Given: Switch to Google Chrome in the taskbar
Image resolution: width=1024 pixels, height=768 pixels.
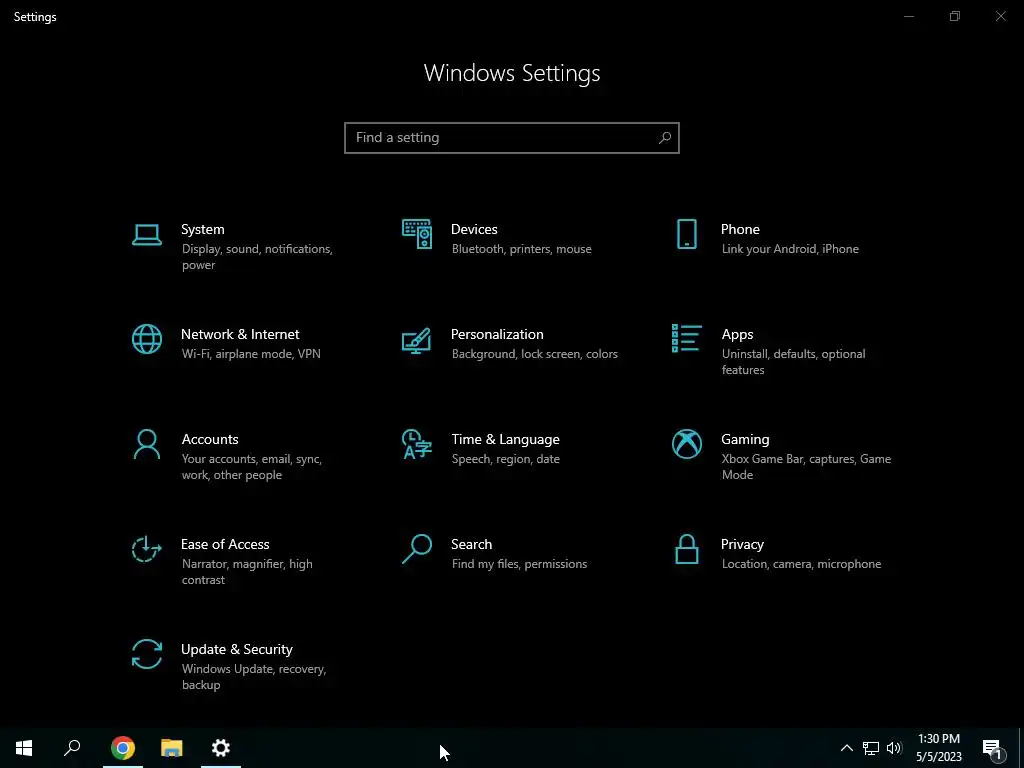Looking at the screenshot, I should click(123, 748).
